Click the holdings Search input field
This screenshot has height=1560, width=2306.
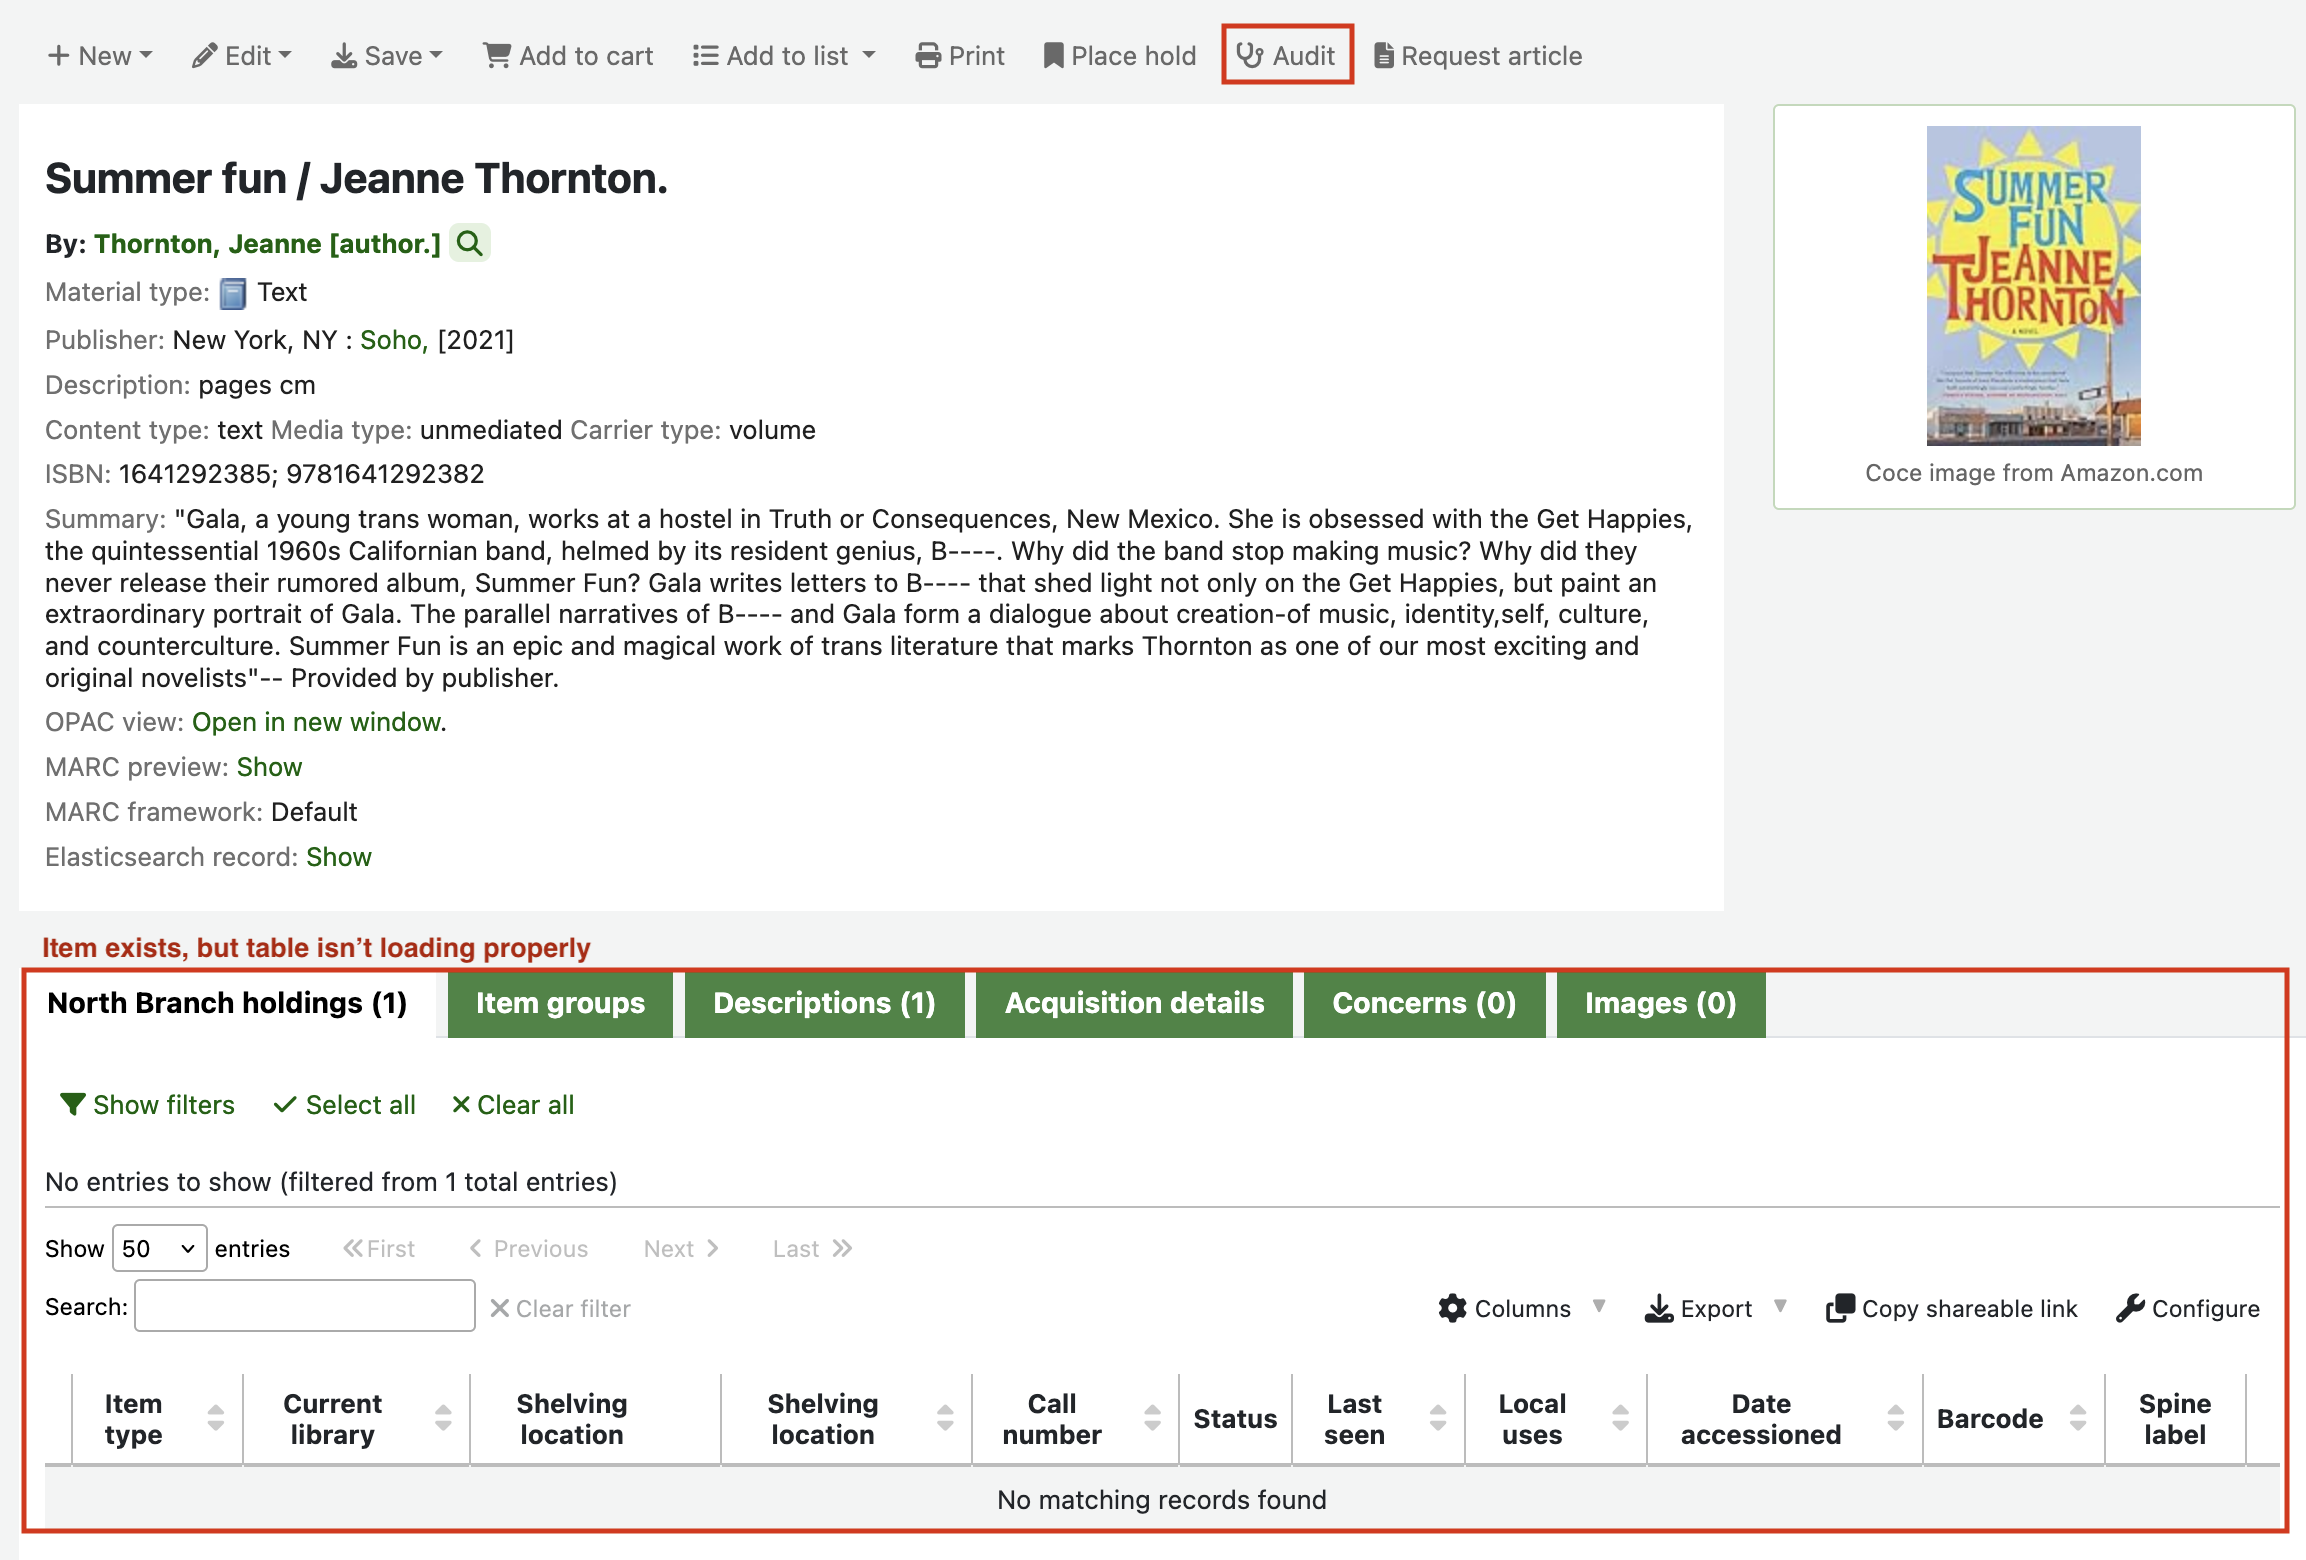(305, 1306)
